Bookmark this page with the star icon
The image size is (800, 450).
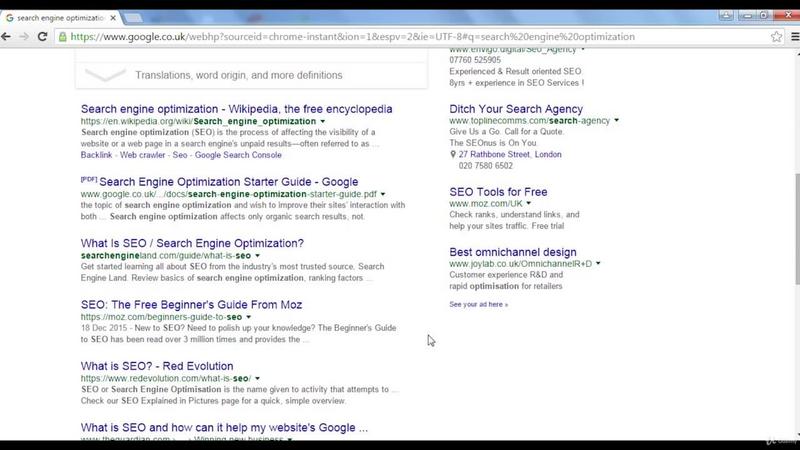click(776, 37)
